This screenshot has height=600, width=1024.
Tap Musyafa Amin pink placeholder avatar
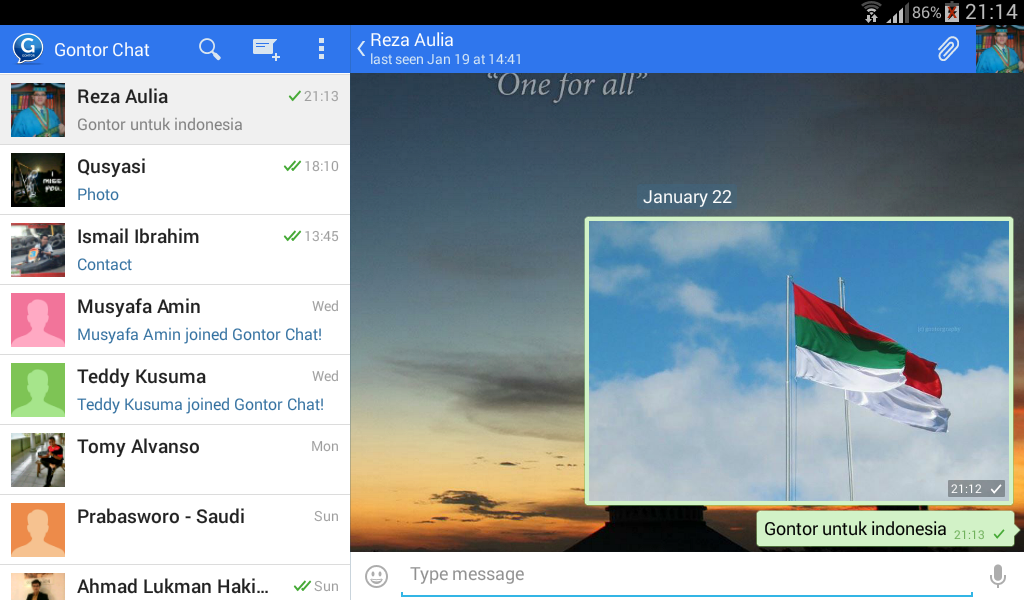point(38,320)
